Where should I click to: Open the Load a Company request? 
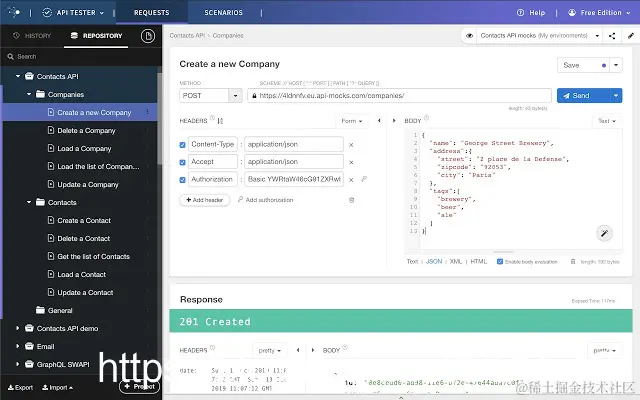[x=84, y=149]
